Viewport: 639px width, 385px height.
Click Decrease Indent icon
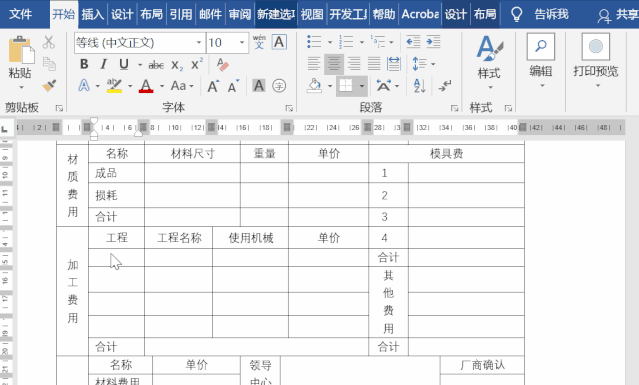point(413,42)
